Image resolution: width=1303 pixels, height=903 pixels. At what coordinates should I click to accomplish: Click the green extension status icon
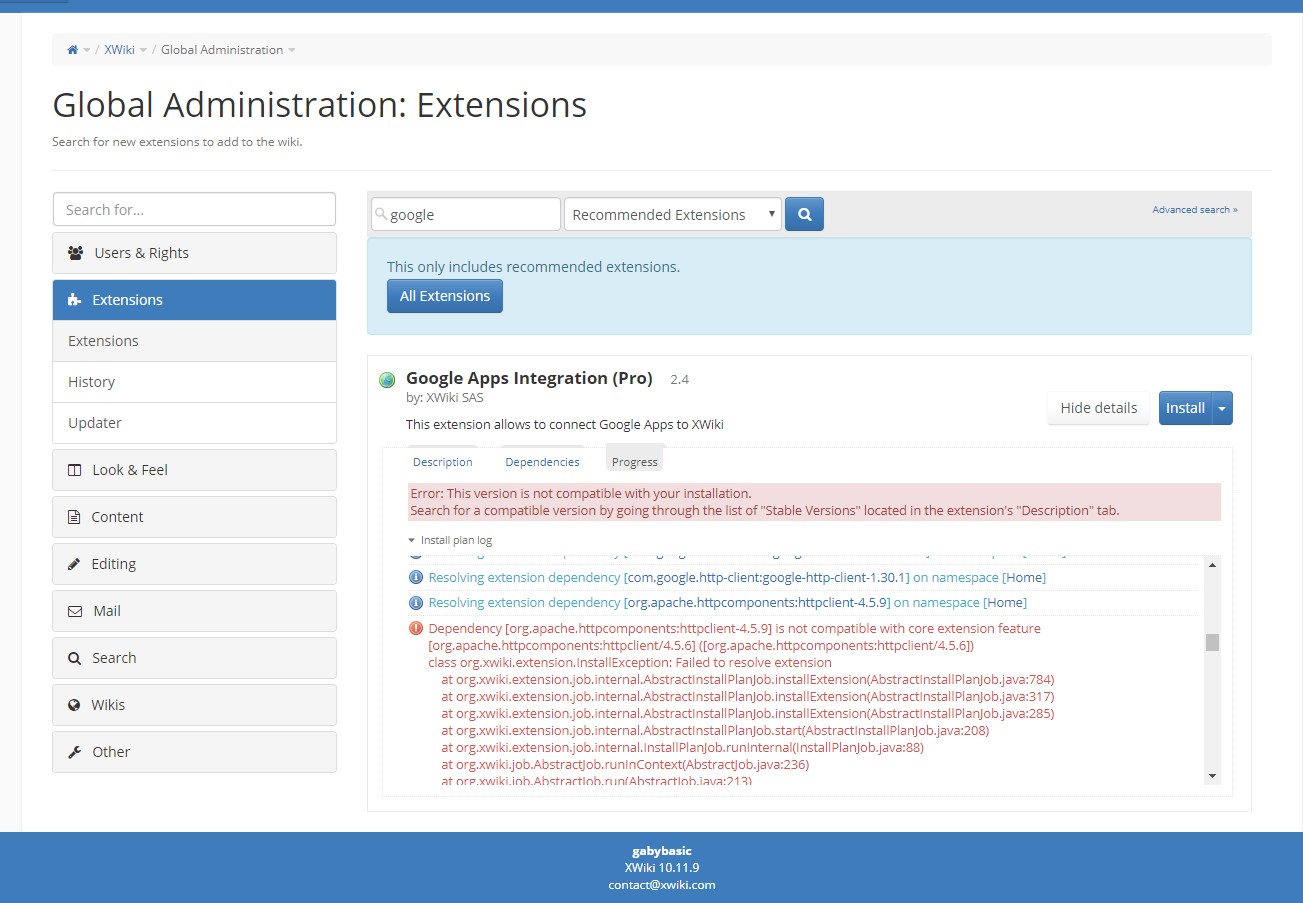(387, 380)
